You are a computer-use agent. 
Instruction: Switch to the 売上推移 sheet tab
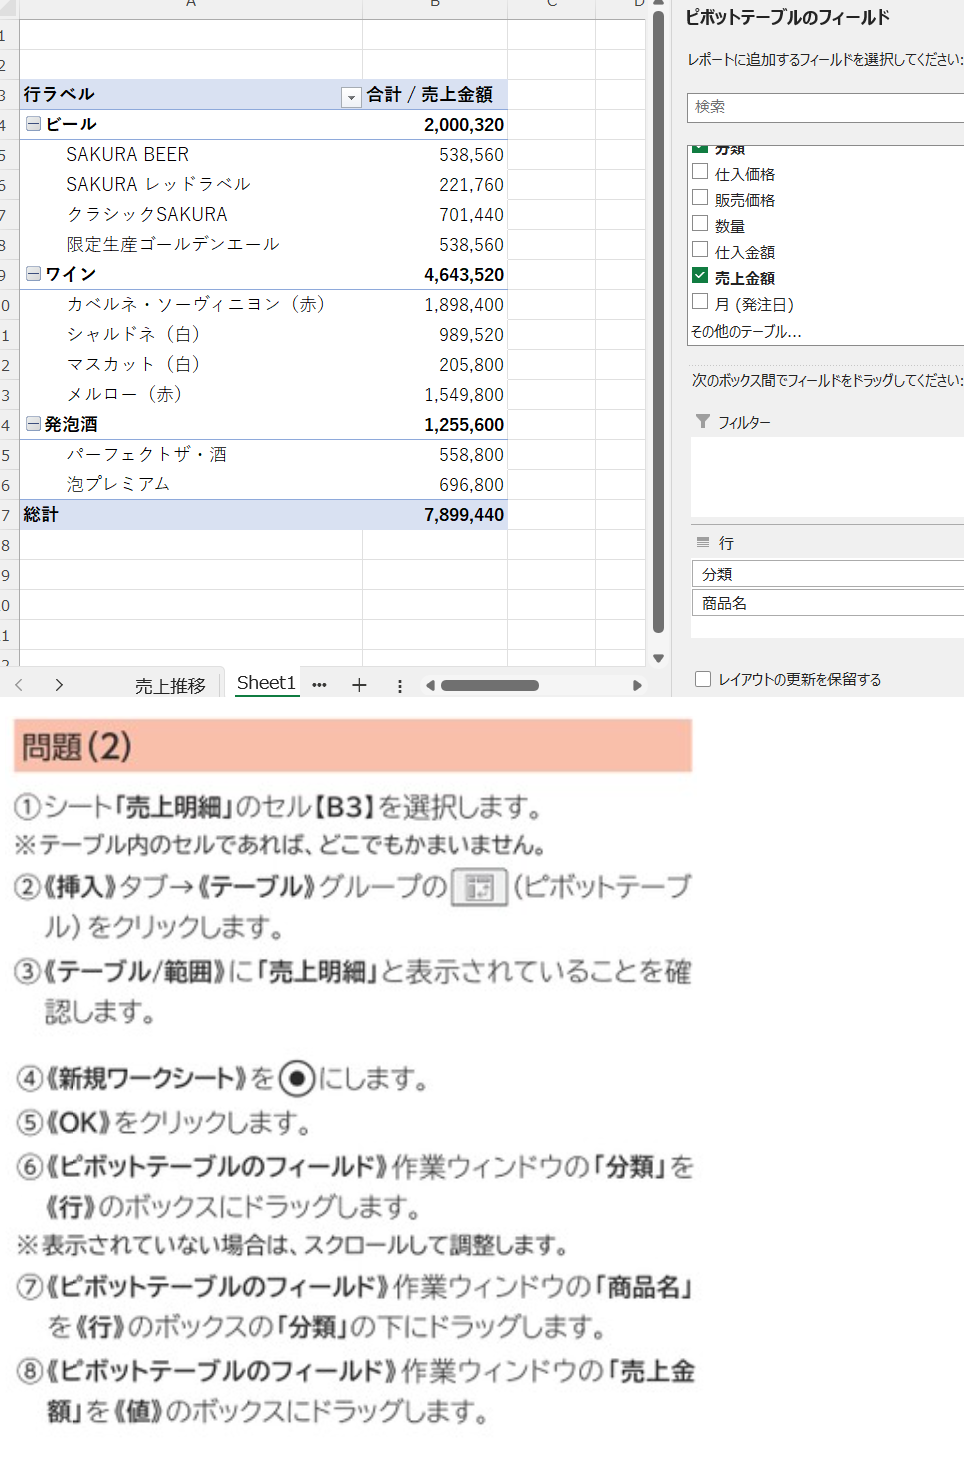pos(170,685)
